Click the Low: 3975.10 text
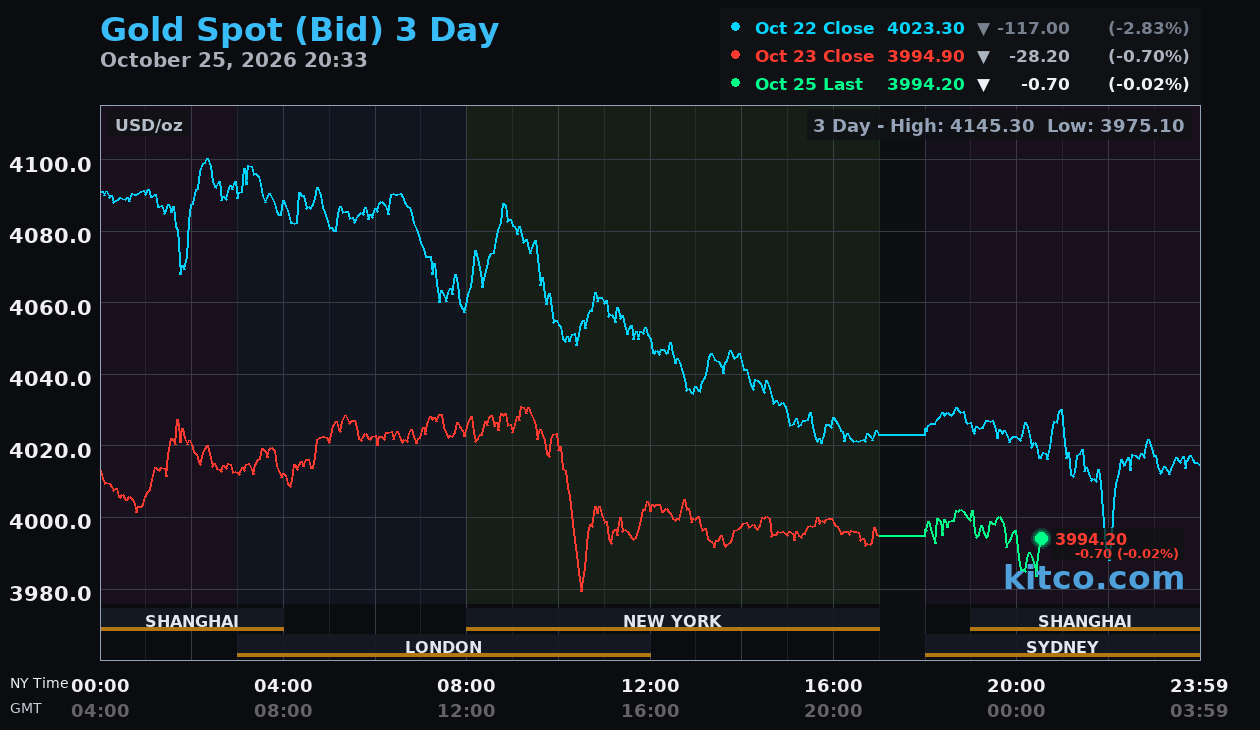Viewport: 1260px width, 730px height. (x=1115, y=125)
